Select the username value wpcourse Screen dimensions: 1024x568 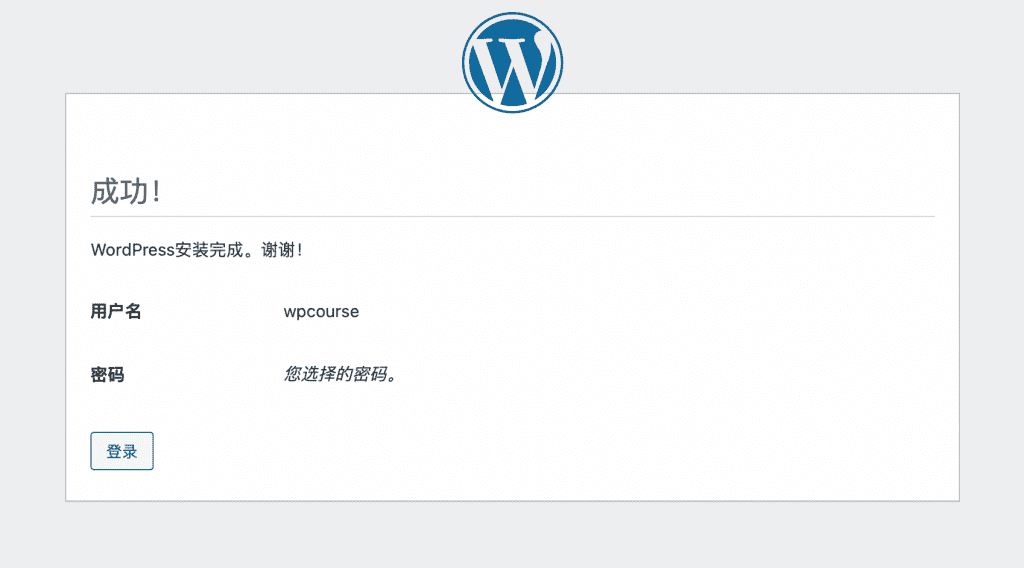tap(321, 312)
